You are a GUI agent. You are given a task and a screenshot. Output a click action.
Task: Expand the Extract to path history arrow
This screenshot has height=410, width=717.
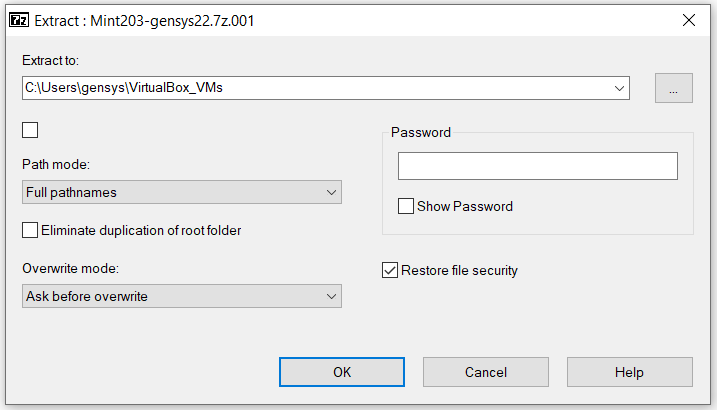pos(619,88)
